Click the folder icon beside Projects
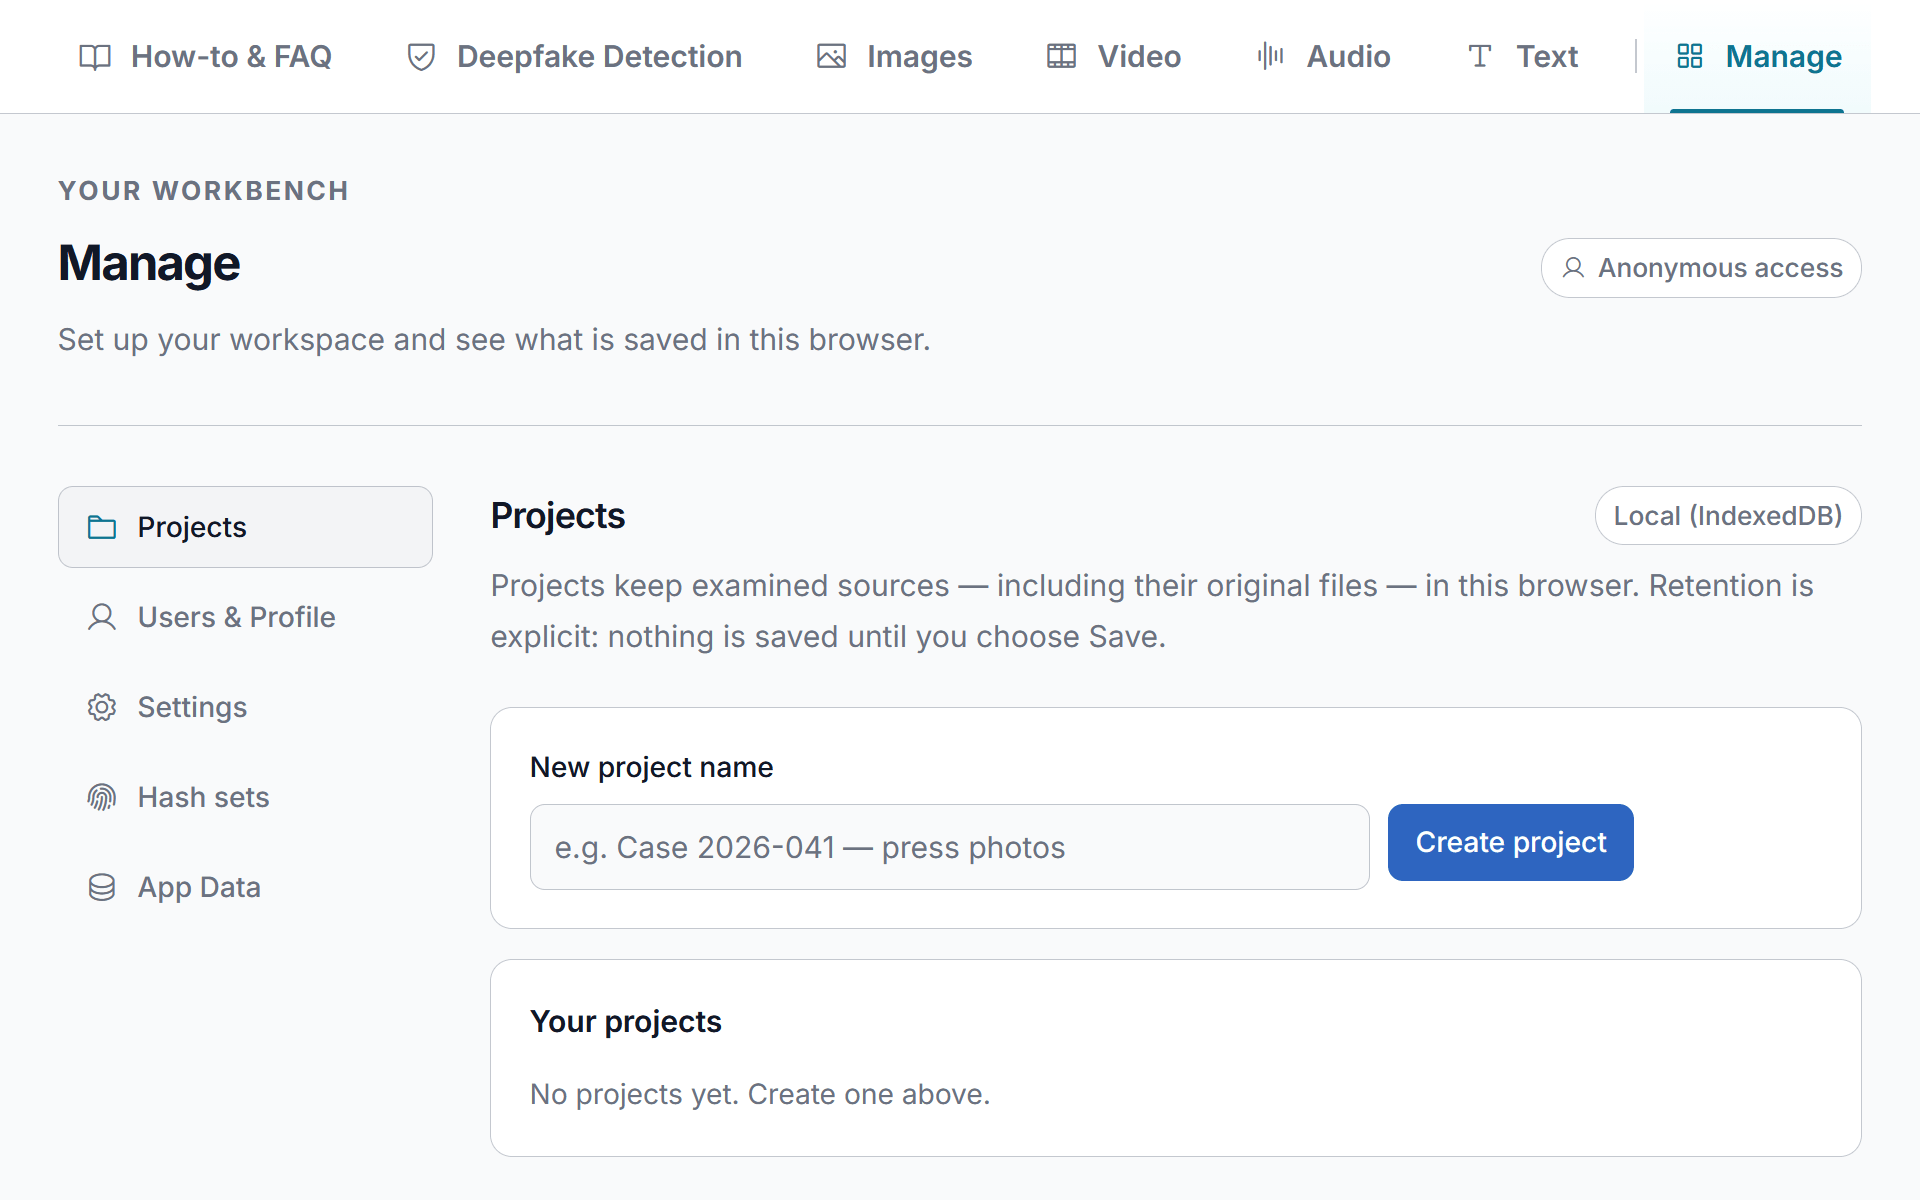Viewport: 1920px width, 1200px height. pyautogui.click(x=102, y=527)
